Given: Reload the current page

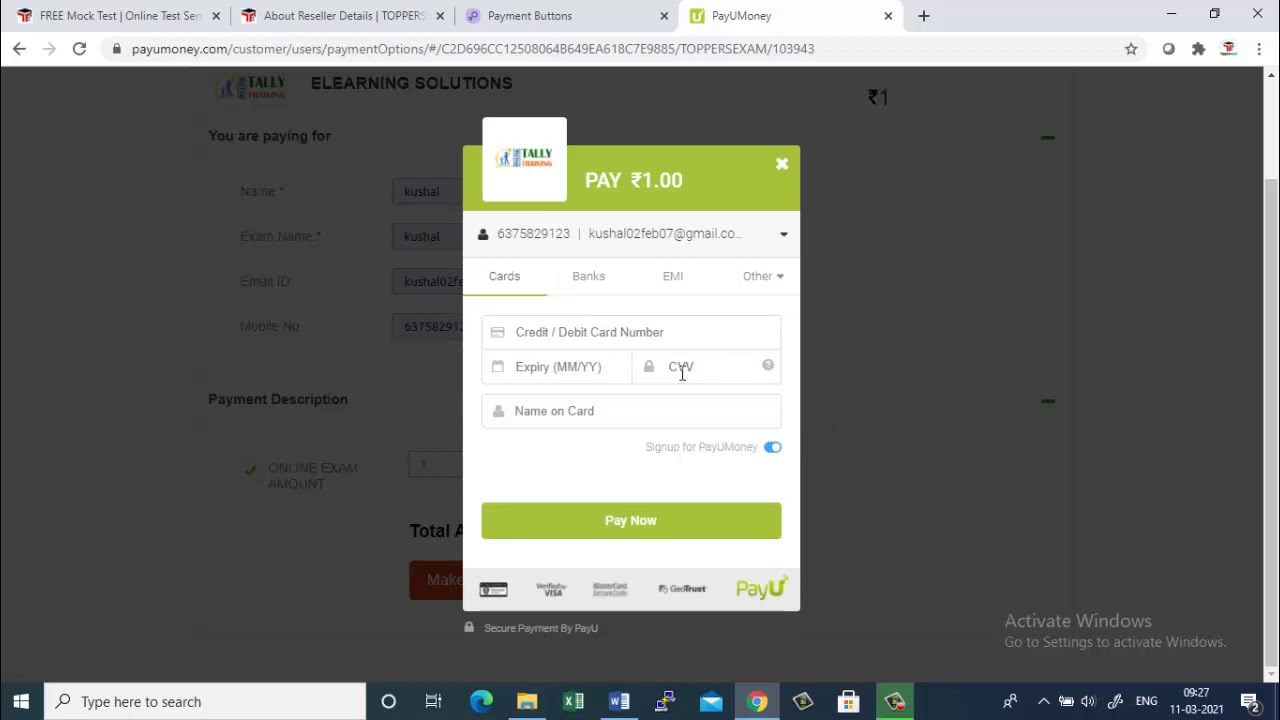Looking at the screenshot, I should 79,49.
